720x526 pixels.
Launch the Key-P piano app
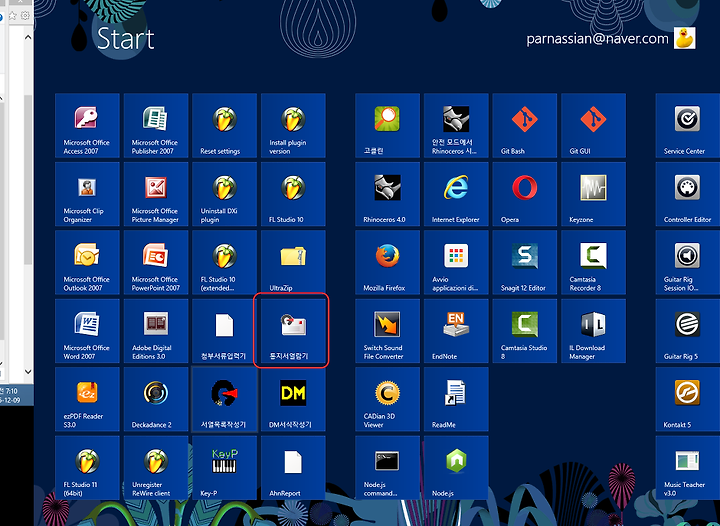(225, 467)
